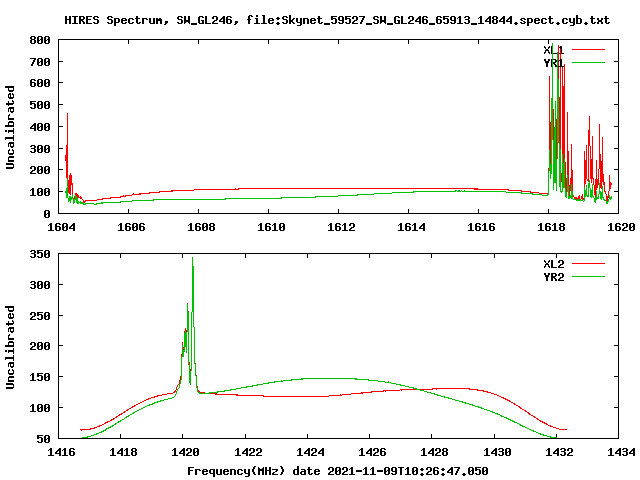This screenshot has height=480, width=640.
Task: Click the Uncalibrated label of the lower plot
Action: 10,347
